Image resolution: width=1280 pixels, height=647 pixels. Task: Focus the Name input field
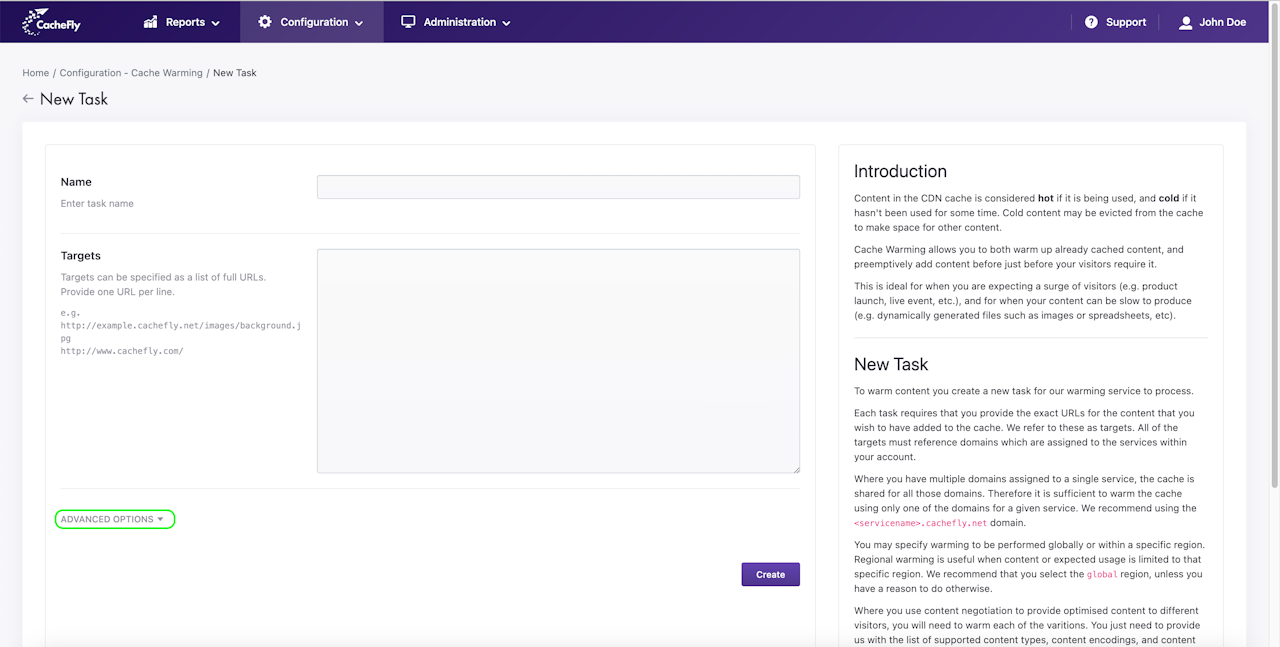558,187
